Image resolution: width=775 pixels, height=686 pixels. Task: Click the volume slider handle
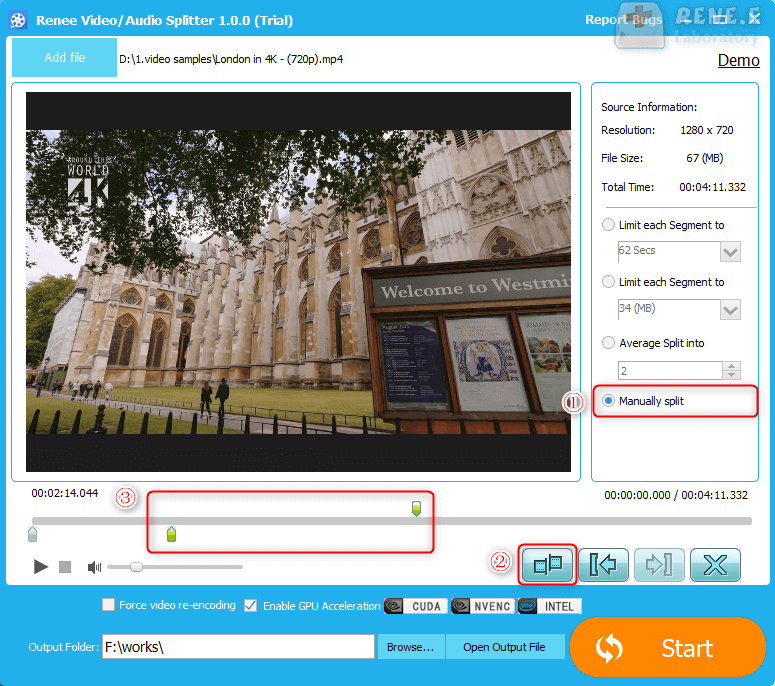(136, 567)
